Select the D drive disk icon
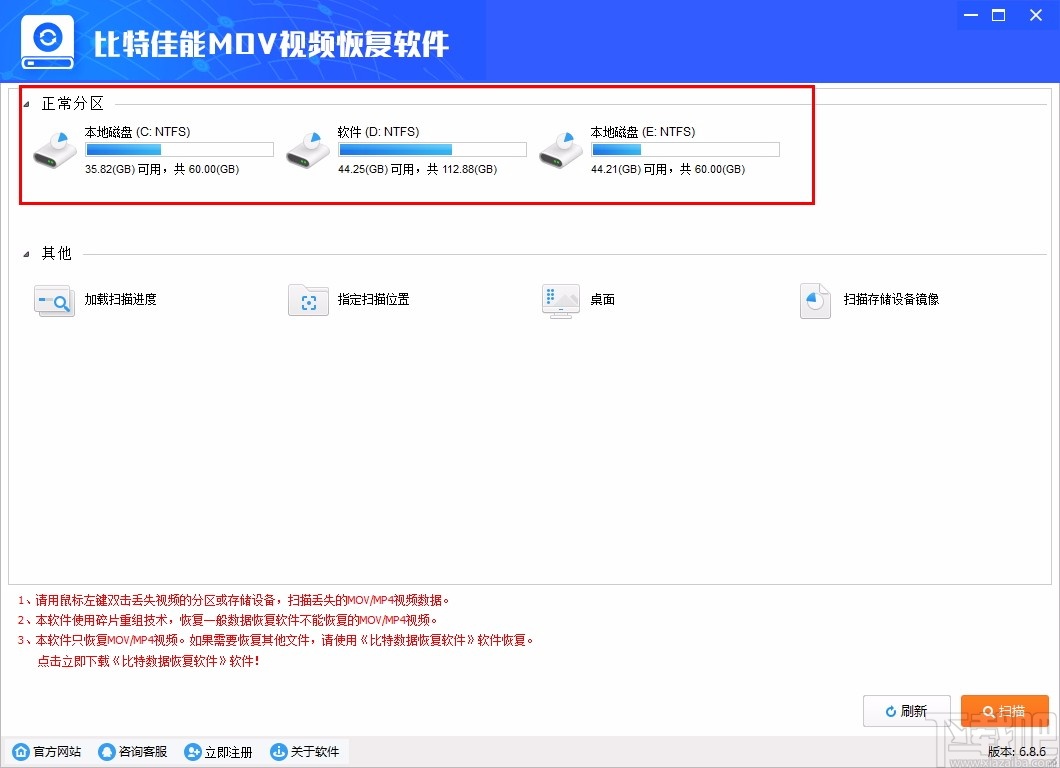 (307, 148)
